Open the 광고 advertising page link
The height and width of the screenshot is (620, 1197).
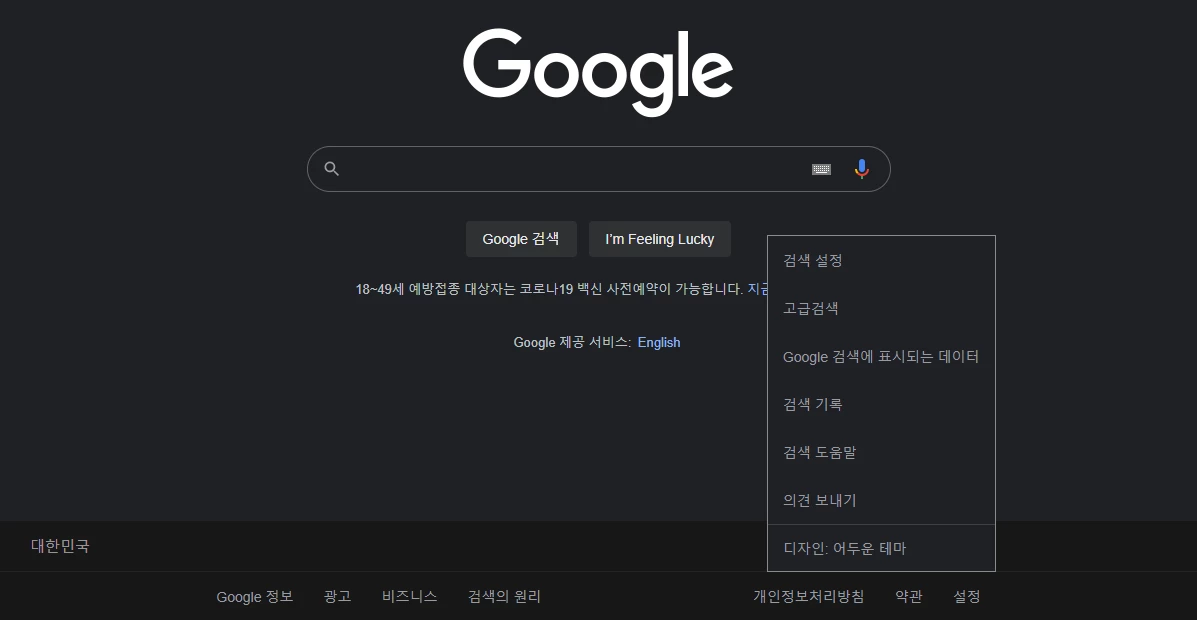click(x=336, y=595)
